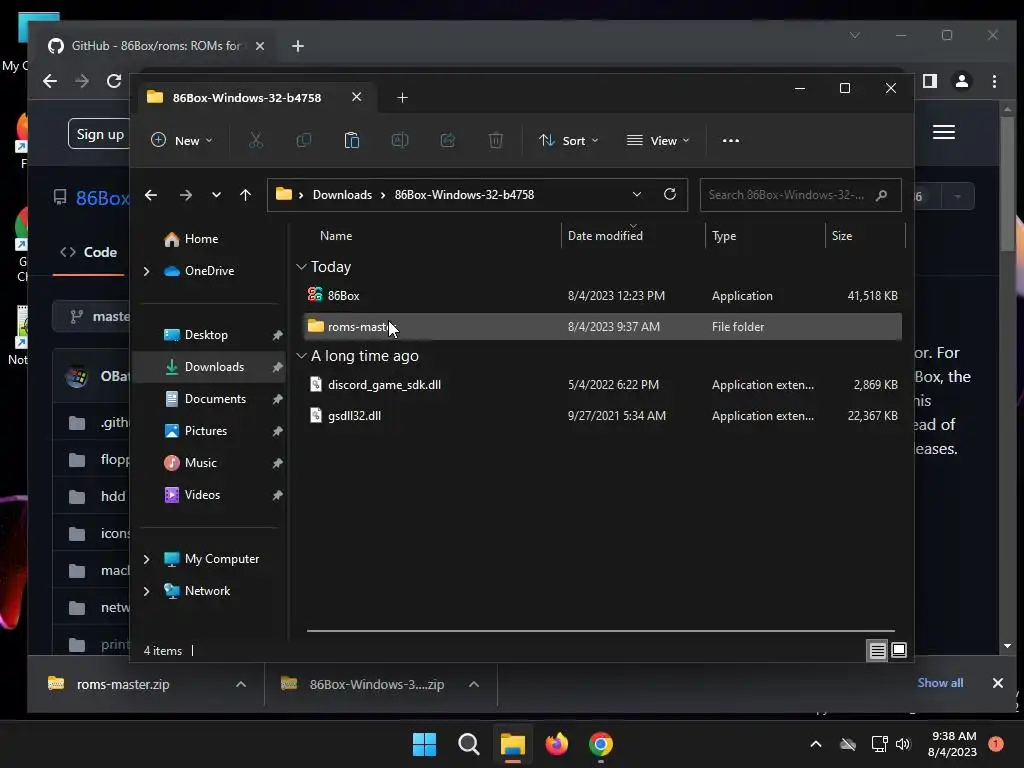Open Firefox from the taskbar

click(x=556, y=744)
